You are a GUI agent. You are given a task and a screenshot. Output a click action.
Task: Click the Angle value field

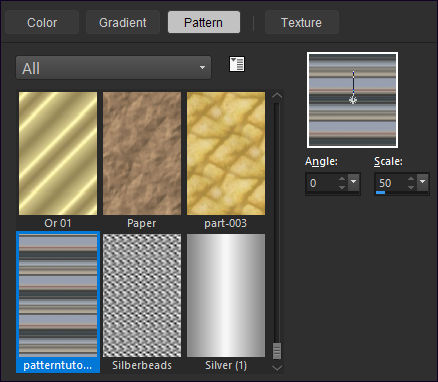pyautogui.click(x=322, y=183)
